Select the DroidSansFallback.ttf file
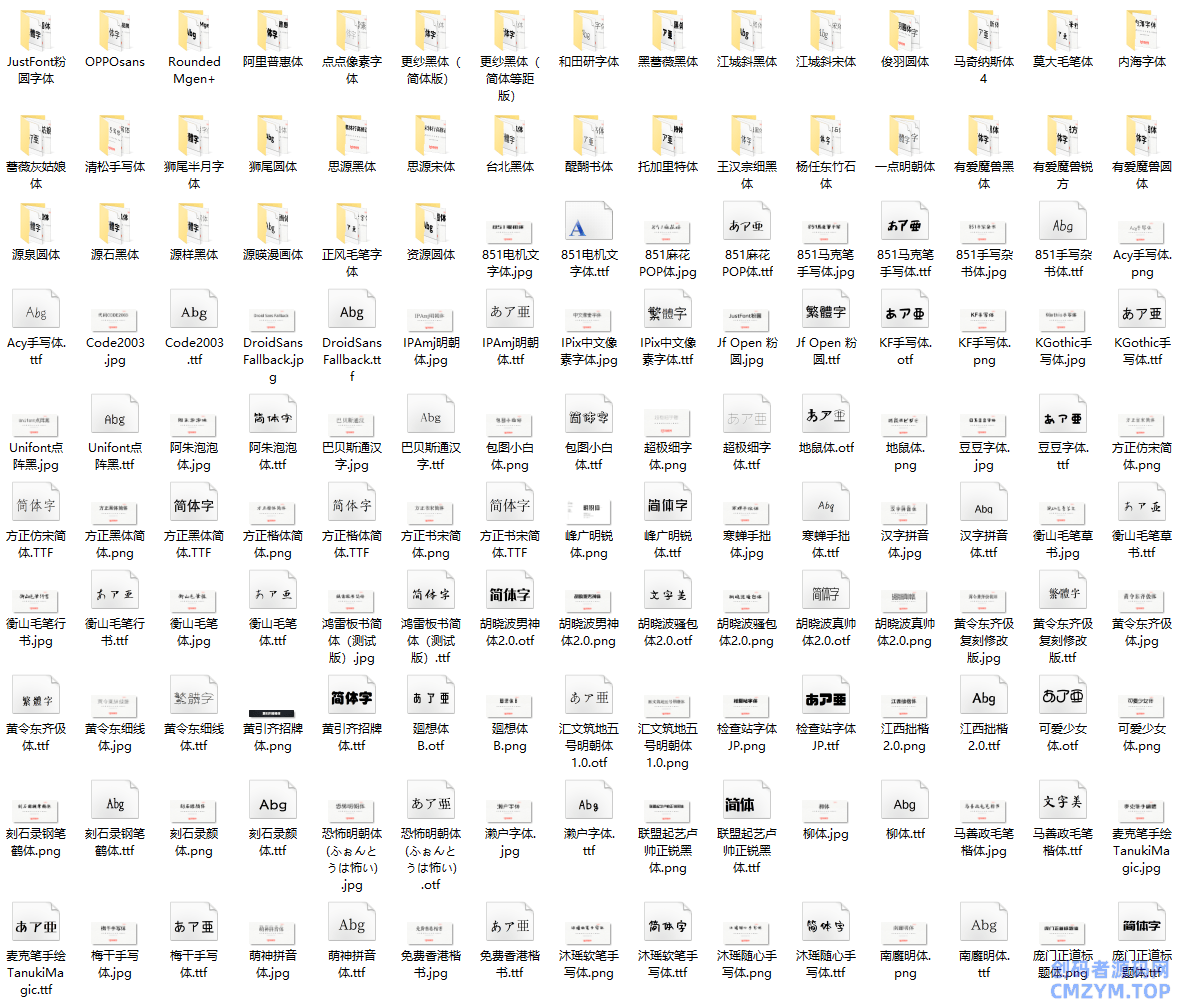 click(x=351, y=313)
